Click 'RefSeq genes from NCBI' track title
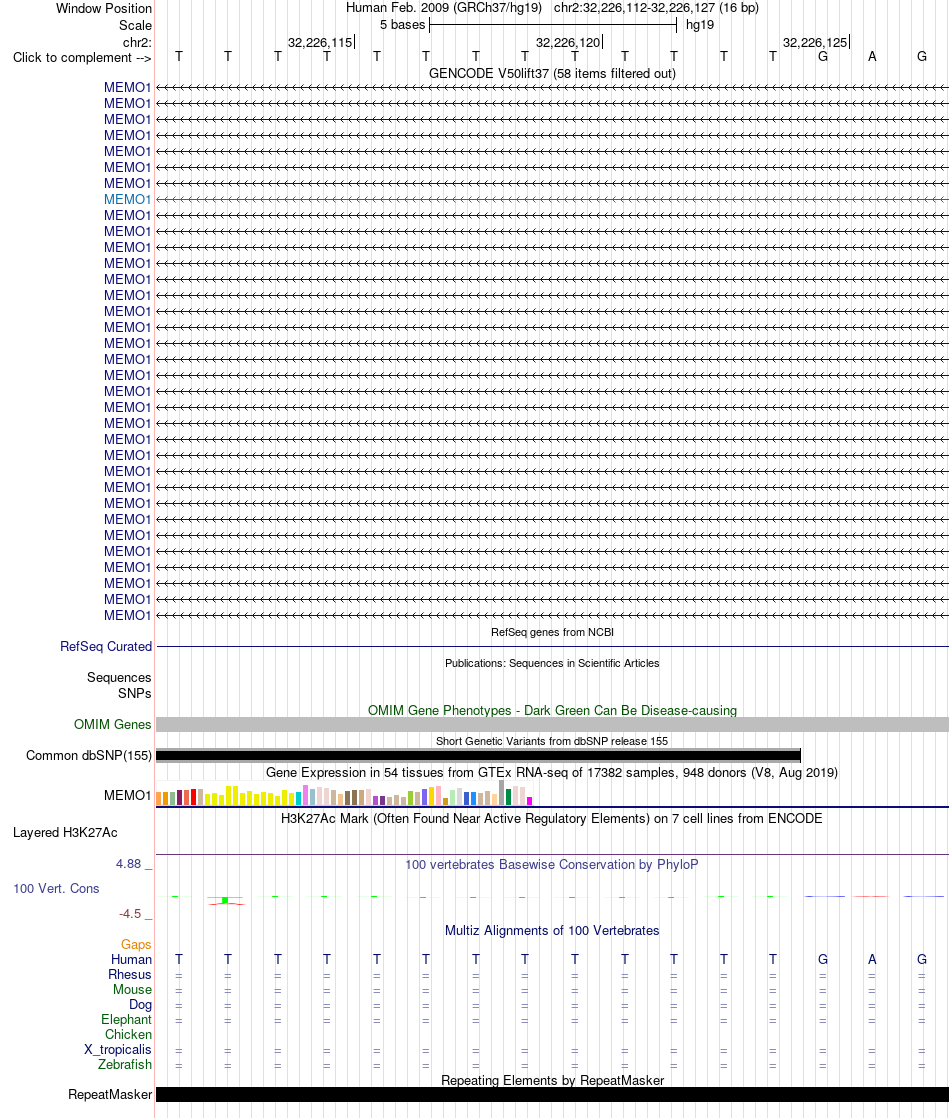This screenshot has height=1118, width=950. pos(552,632)
